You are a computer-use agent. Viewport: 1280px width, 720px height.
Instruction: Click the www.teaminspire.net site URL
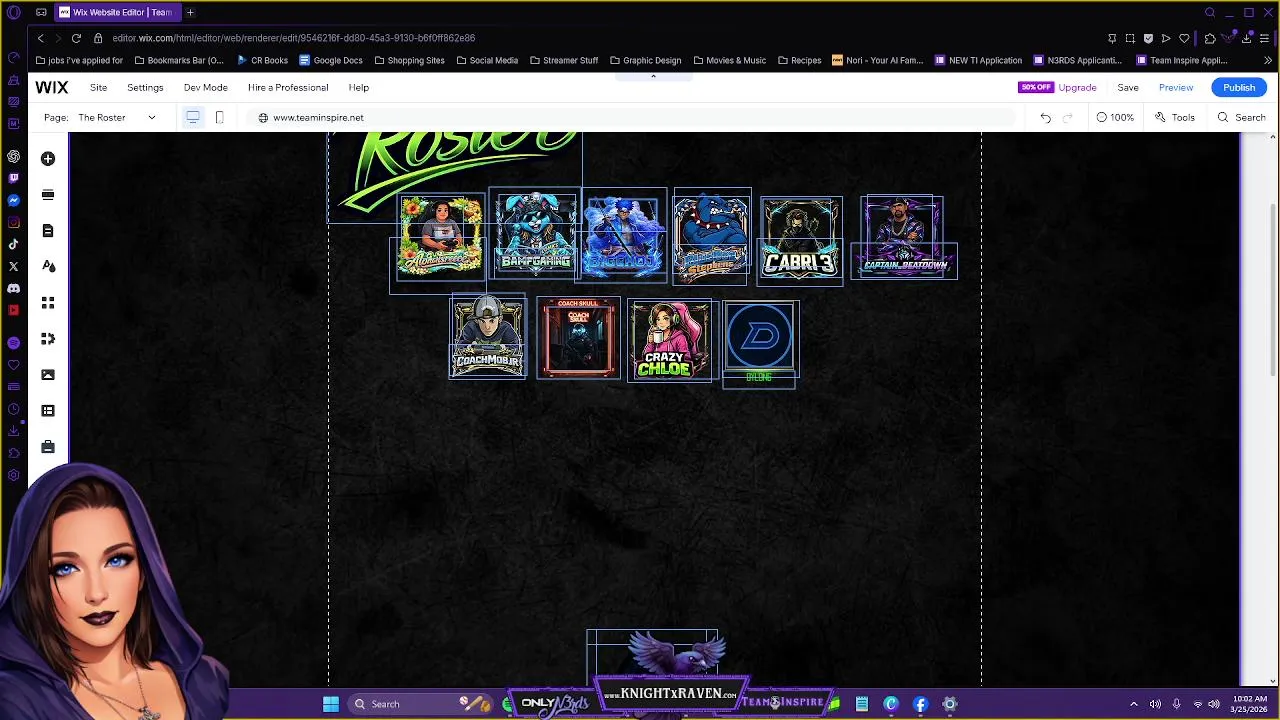click(318, 118)
